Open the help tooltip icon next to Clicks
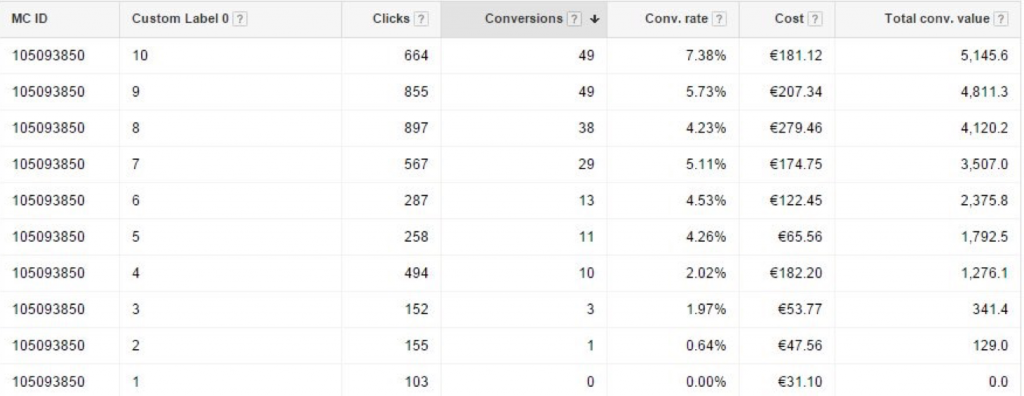Screen dimensions: 1024x396 (421, 19)
